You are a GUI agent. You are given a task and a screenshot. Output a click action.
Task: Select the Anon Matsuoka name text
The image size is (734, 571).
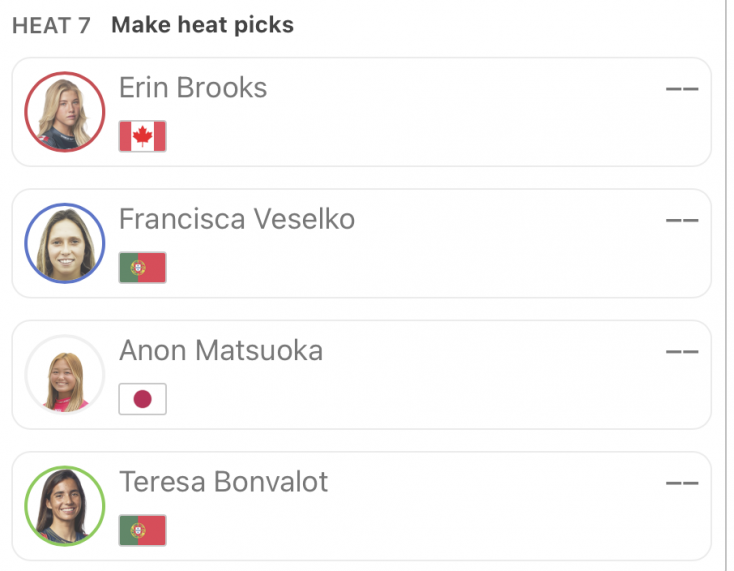(x=221, y=350)
